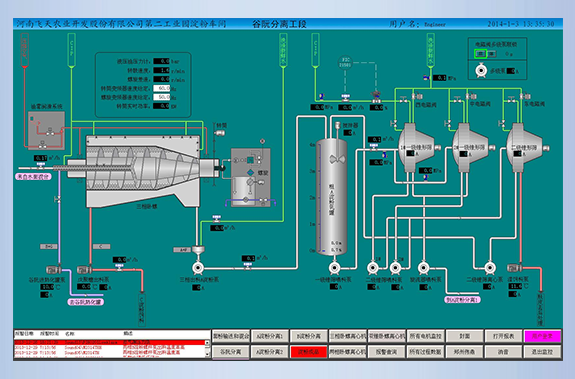575x379 pixels.
Task: Toggle the west solenoid valve symbol
Action: [x=417, y=96]
